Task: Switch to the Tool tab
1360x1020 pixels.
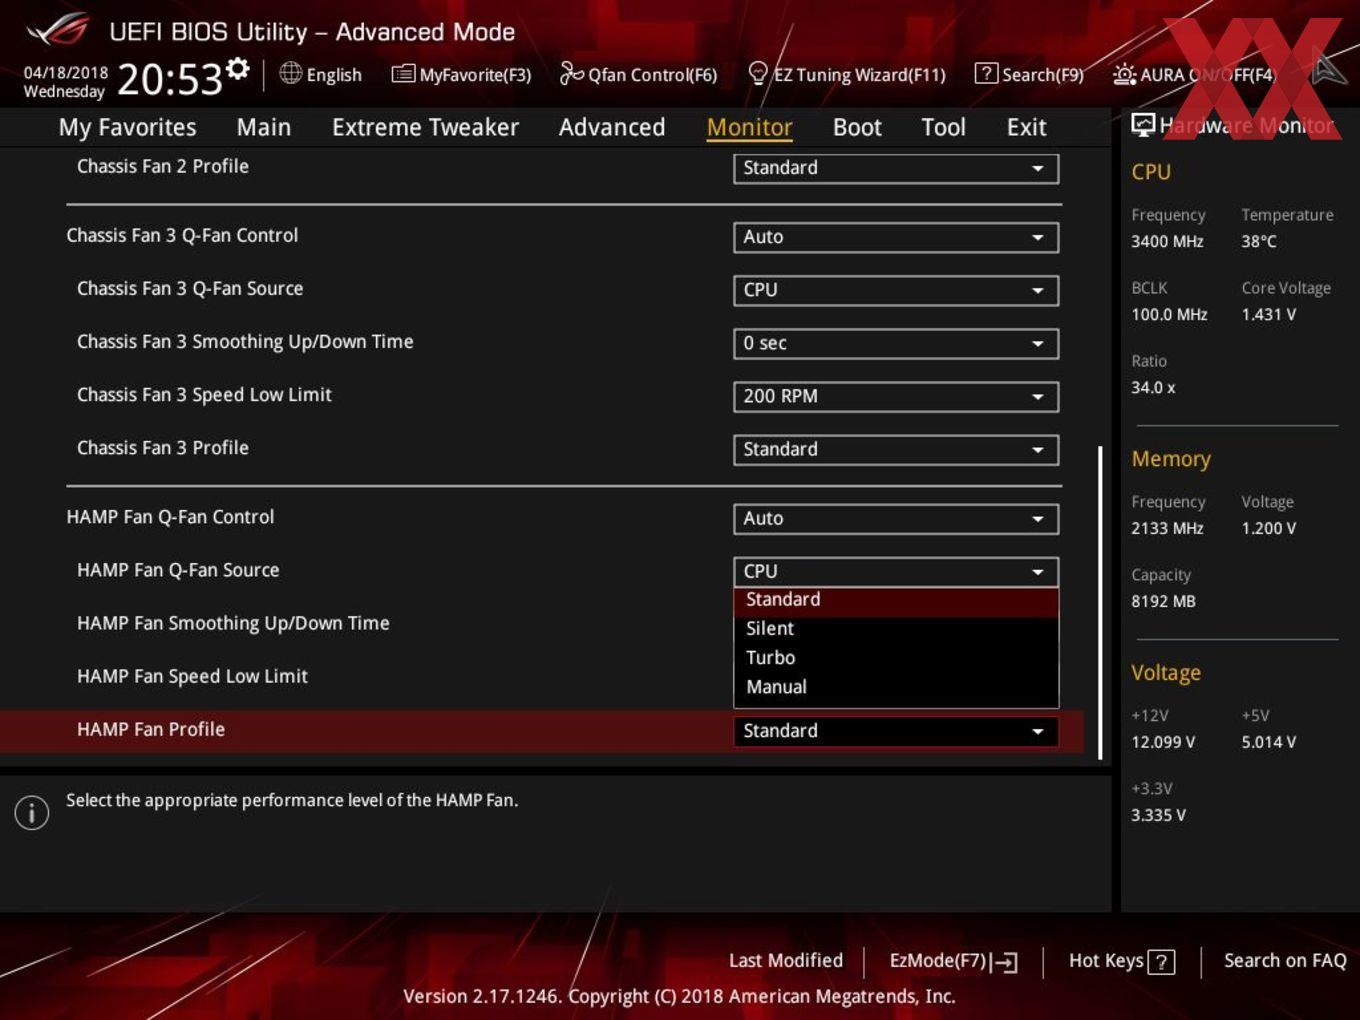Action: point(943,127)
